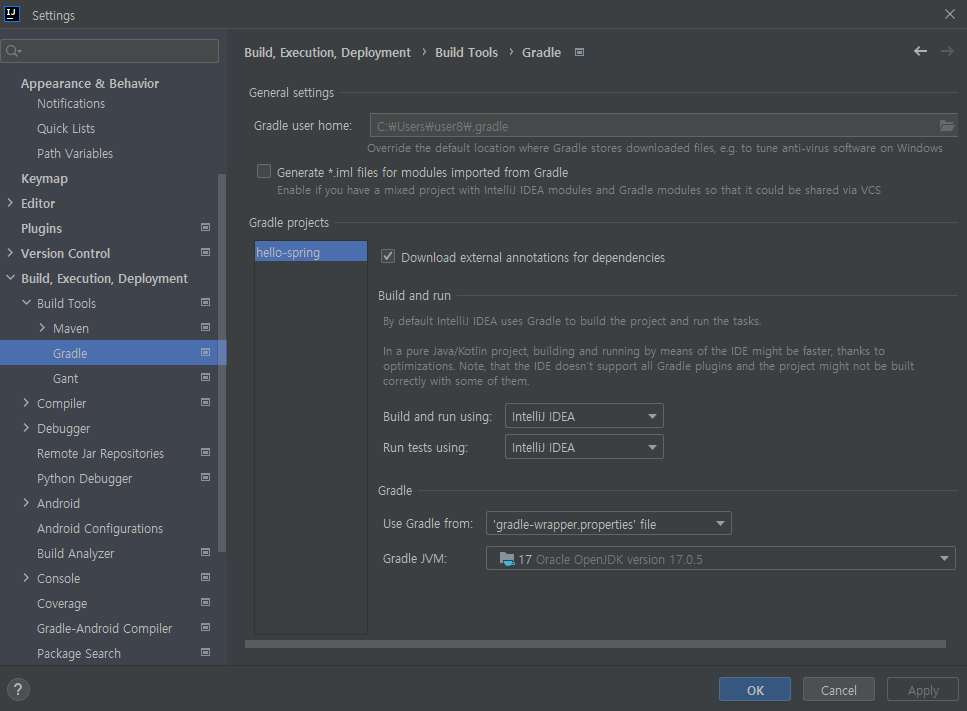Click project icon beside Gradle-Android Compiler
The width and height of the screenshot is (967, 711).
coord(206,627)
